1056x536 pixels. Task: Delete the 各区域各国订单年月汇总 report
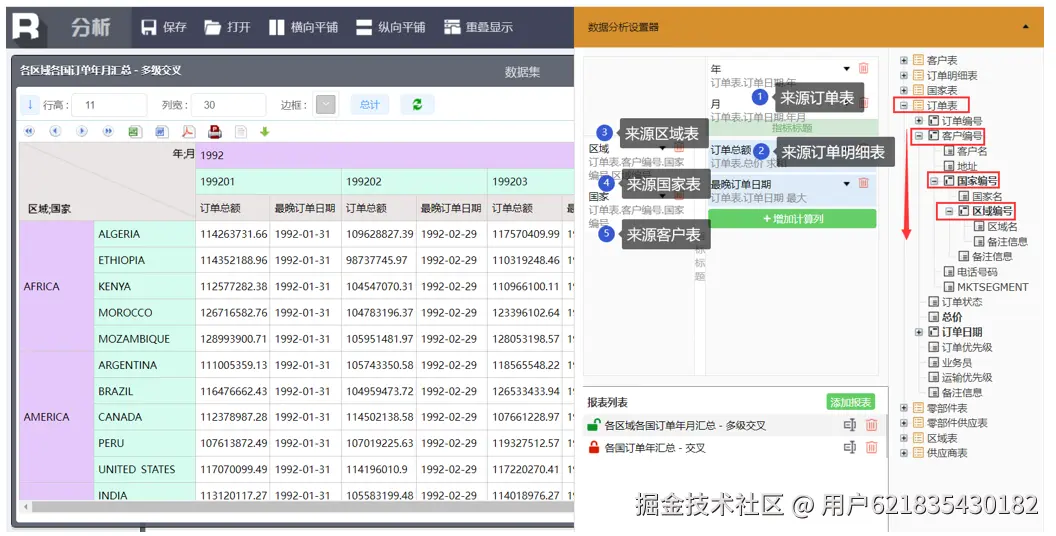coord(871,425)
